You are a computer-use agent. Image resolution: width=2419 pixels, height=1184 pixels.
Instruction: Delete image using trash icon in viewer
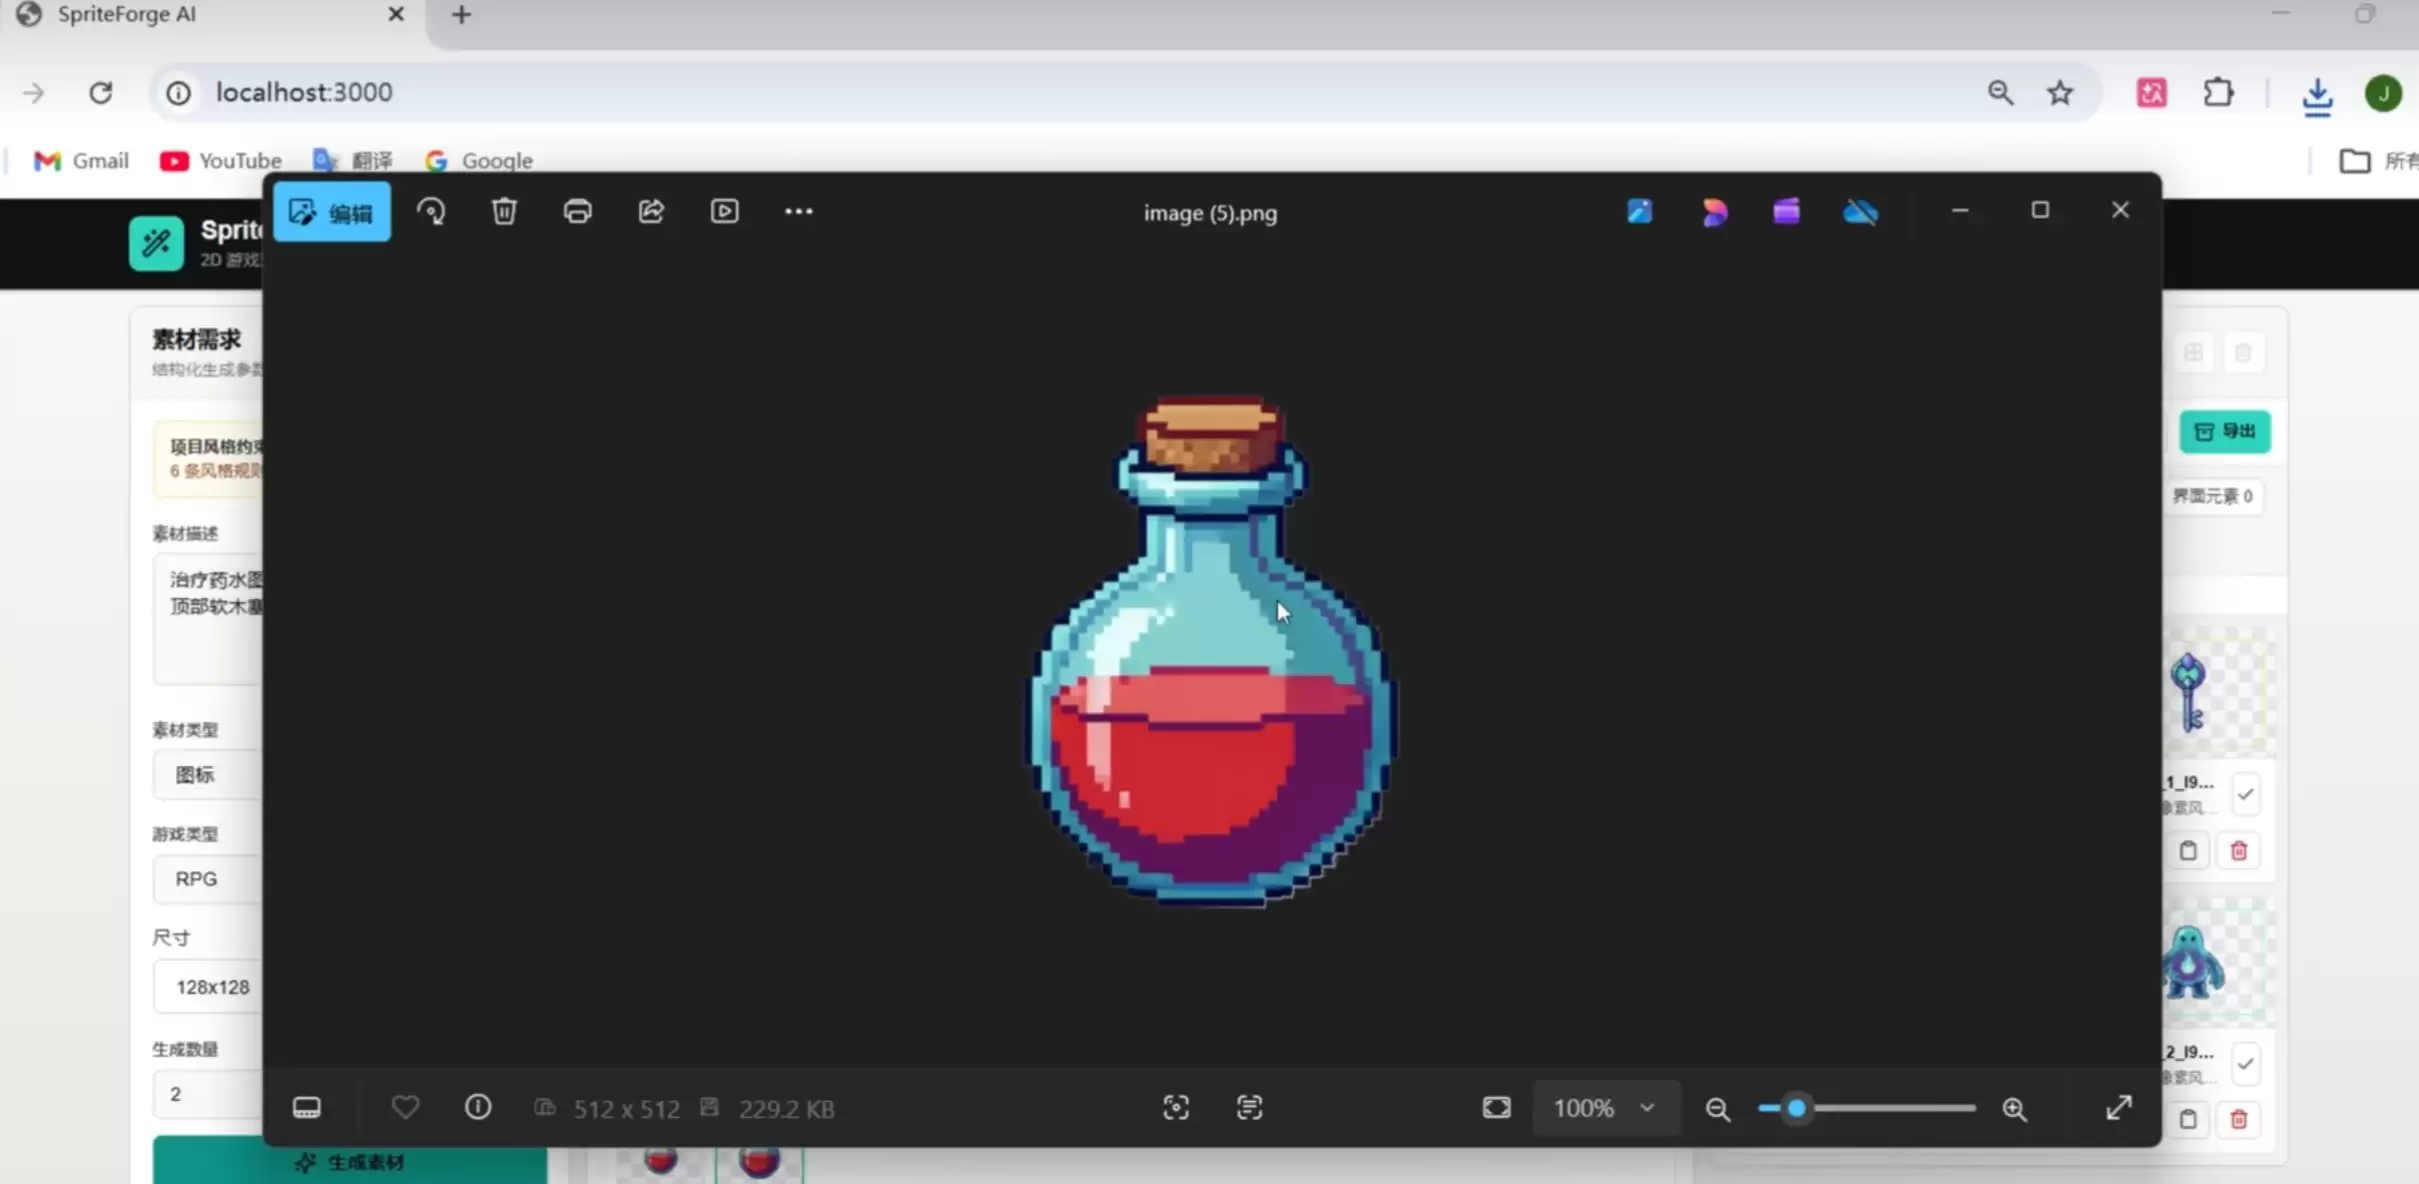pyautogui.click(x=504, y=211)
